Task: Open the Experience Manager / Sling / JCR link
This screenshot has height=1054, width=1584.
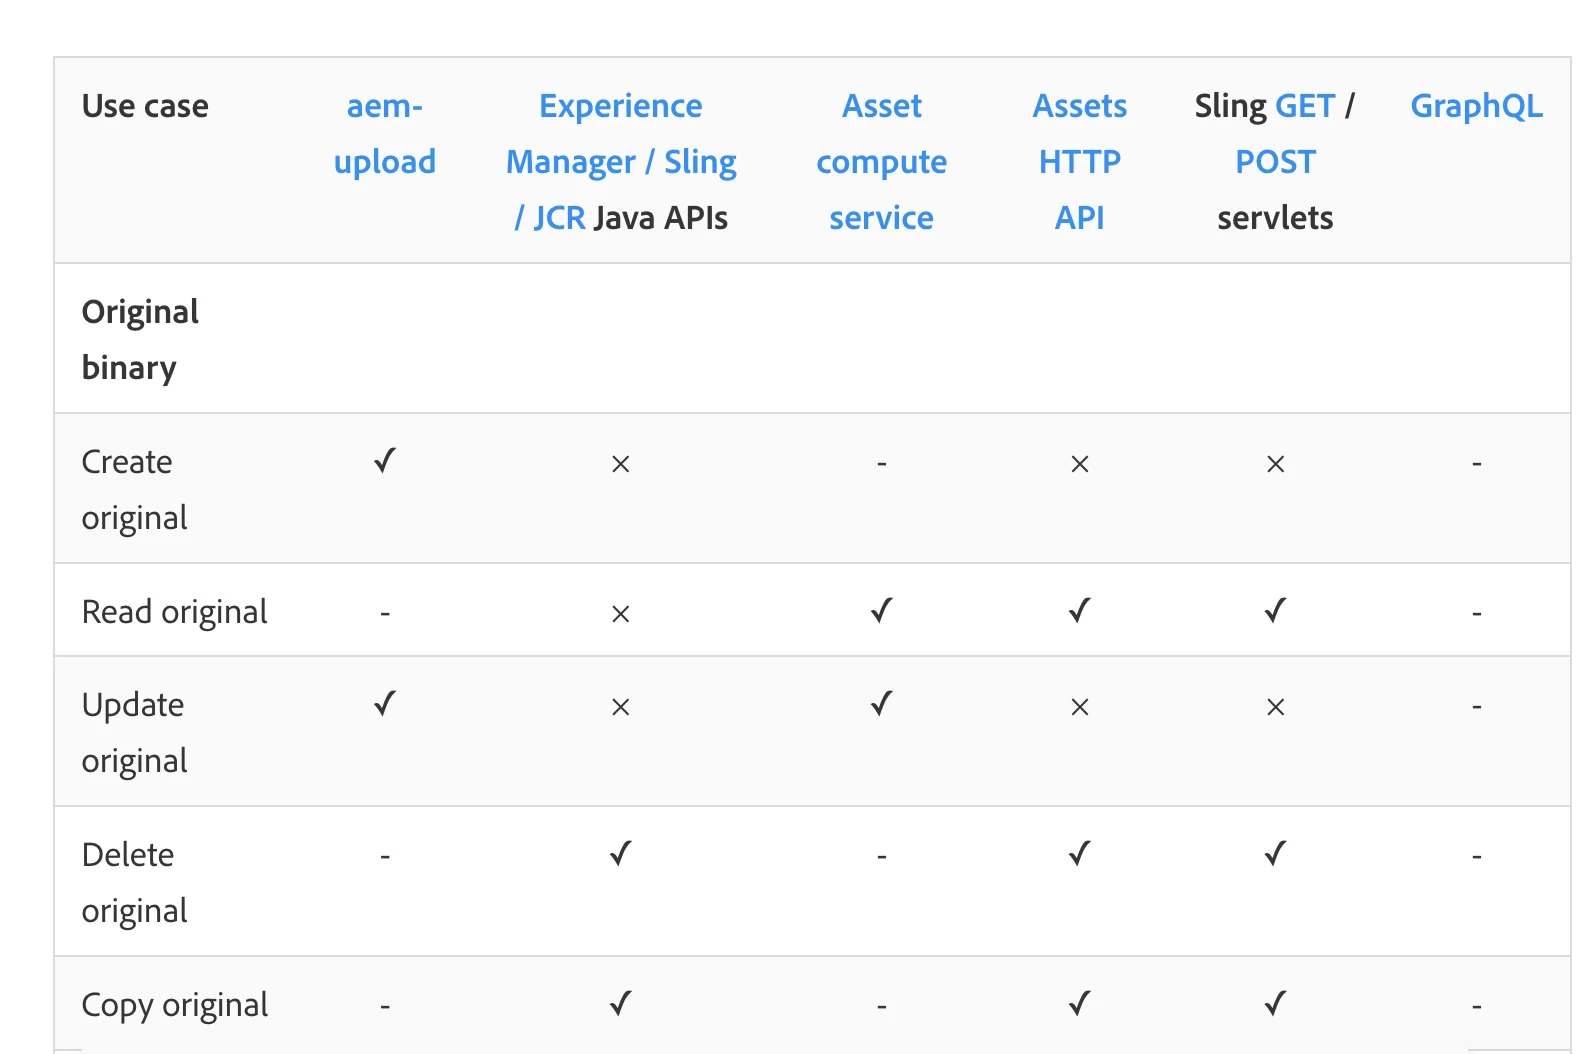Action: coord(620,161)
